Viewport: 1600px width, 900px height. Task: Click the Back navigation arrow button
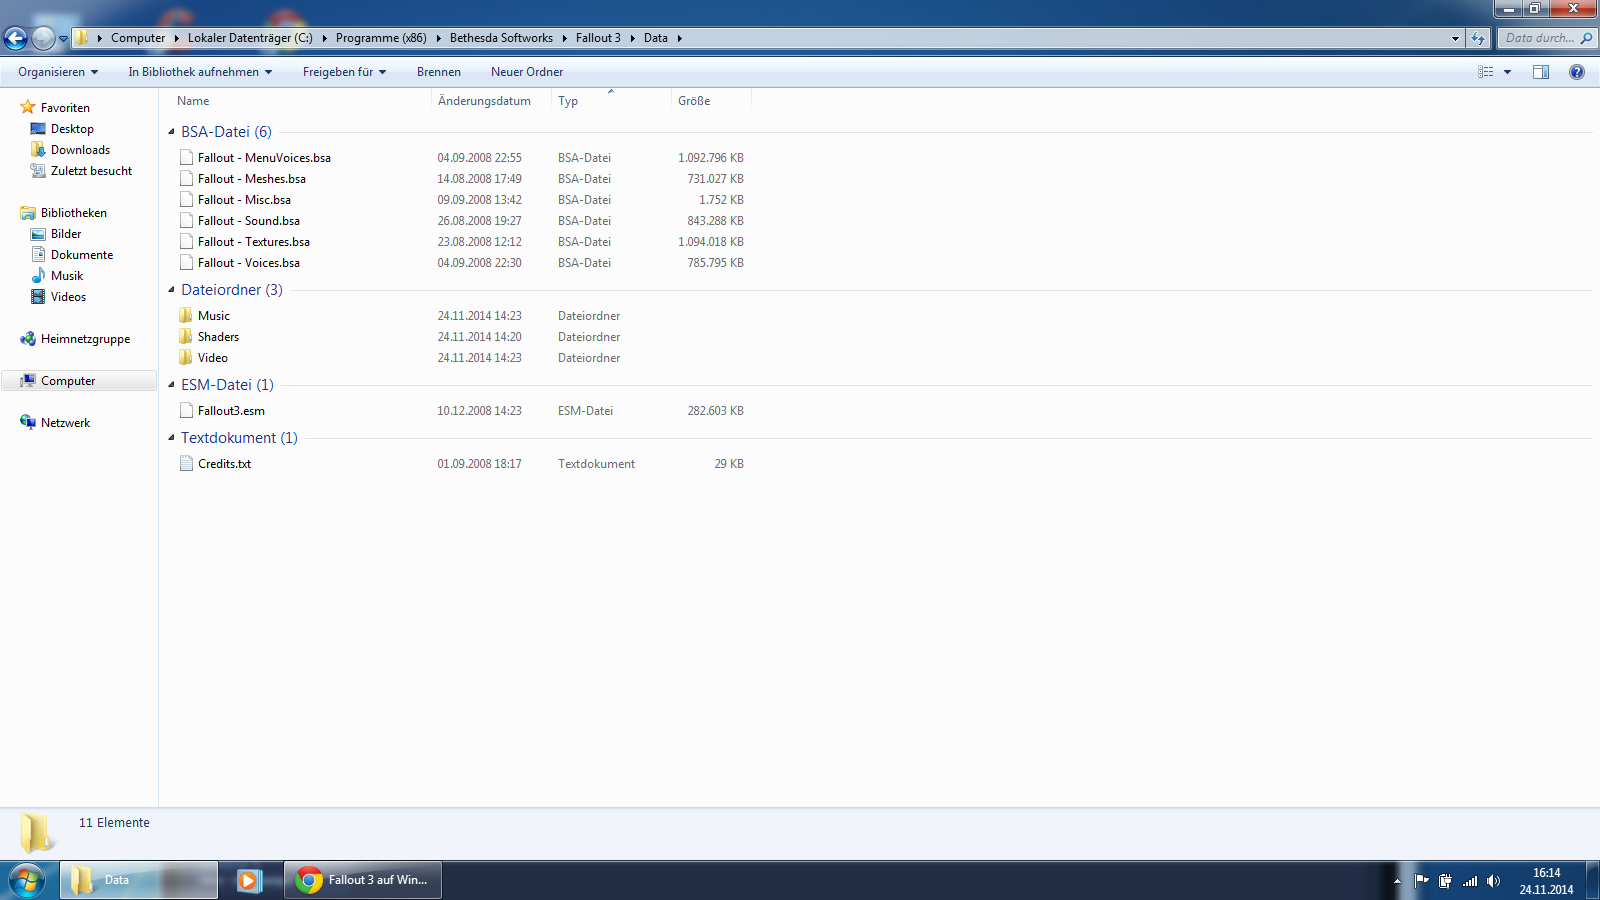coord(15,38)
